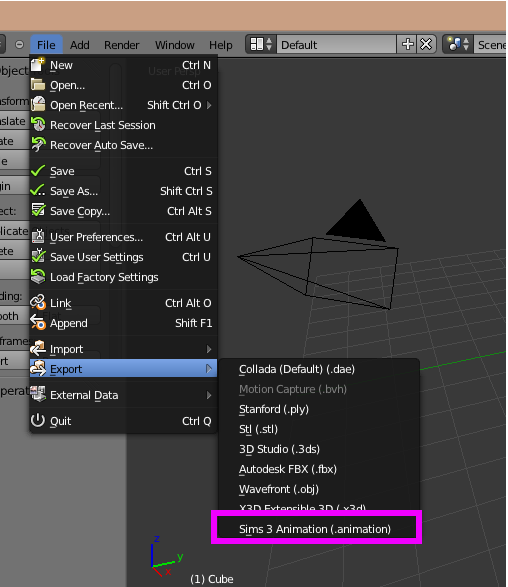Click the Save checkmark icon
Image resolution: width=508 pixels, height=587 pixels.
click(x=38, y=171)
